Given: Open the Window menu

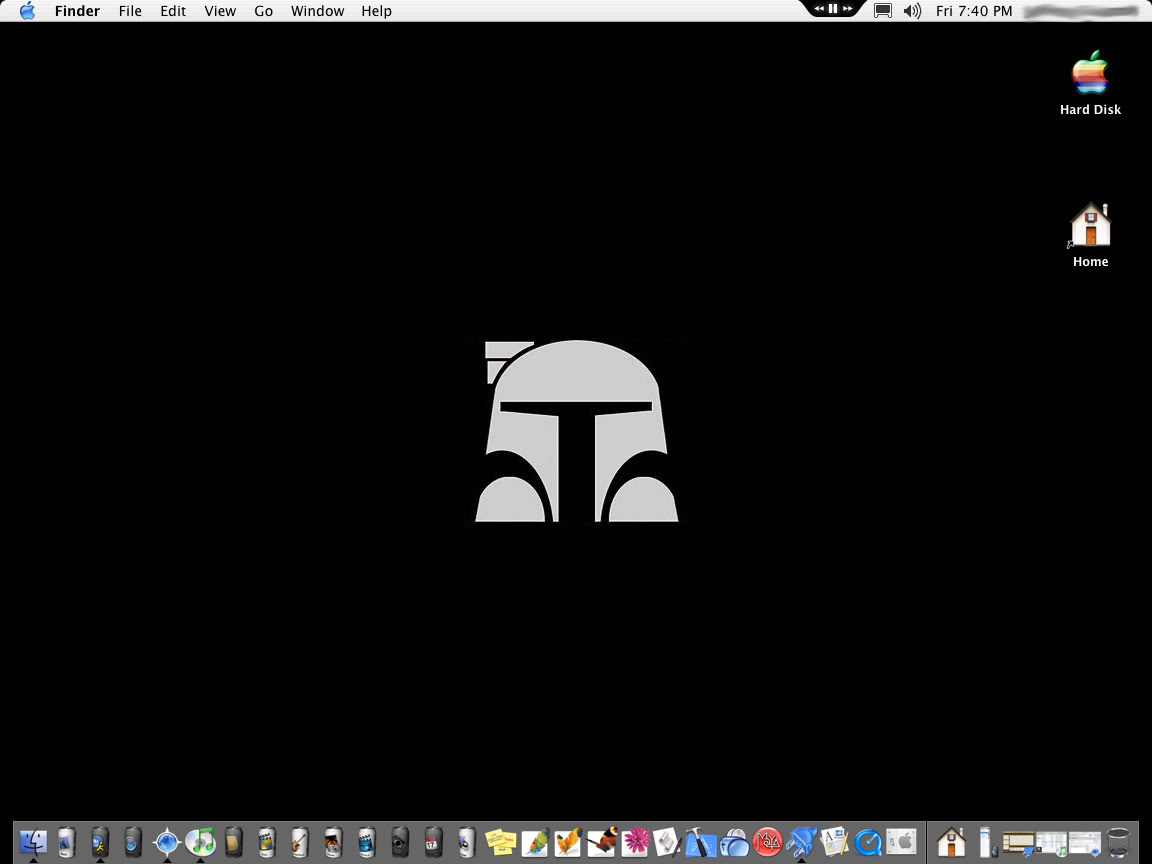Looking at the screenshot, I should coord(317,11).
